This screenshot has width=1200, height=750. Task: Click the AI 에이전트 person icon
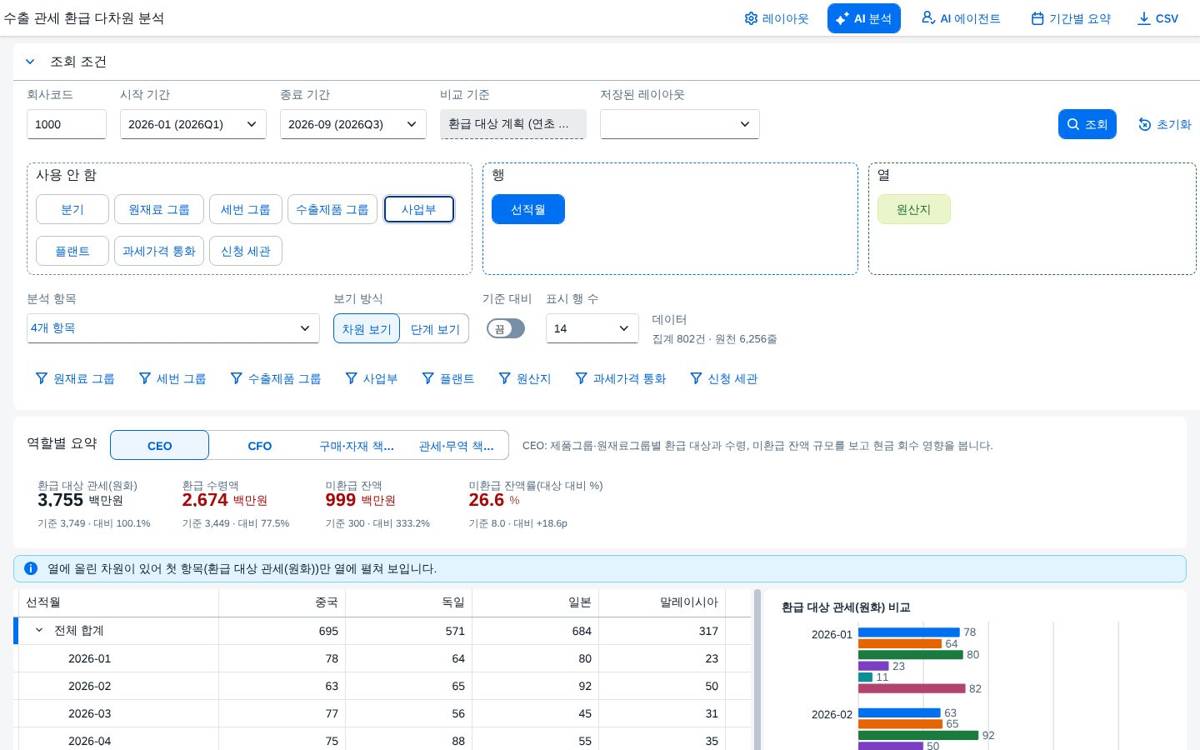(x=928, y=18)
